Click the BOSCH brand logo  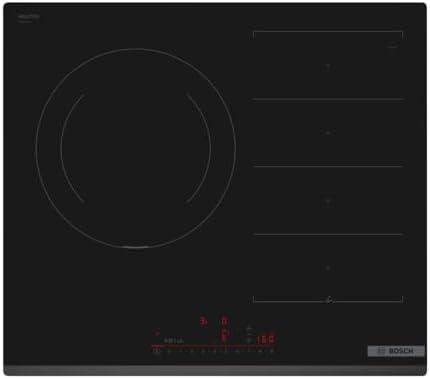pyautogui.click(x=396, y=351)
